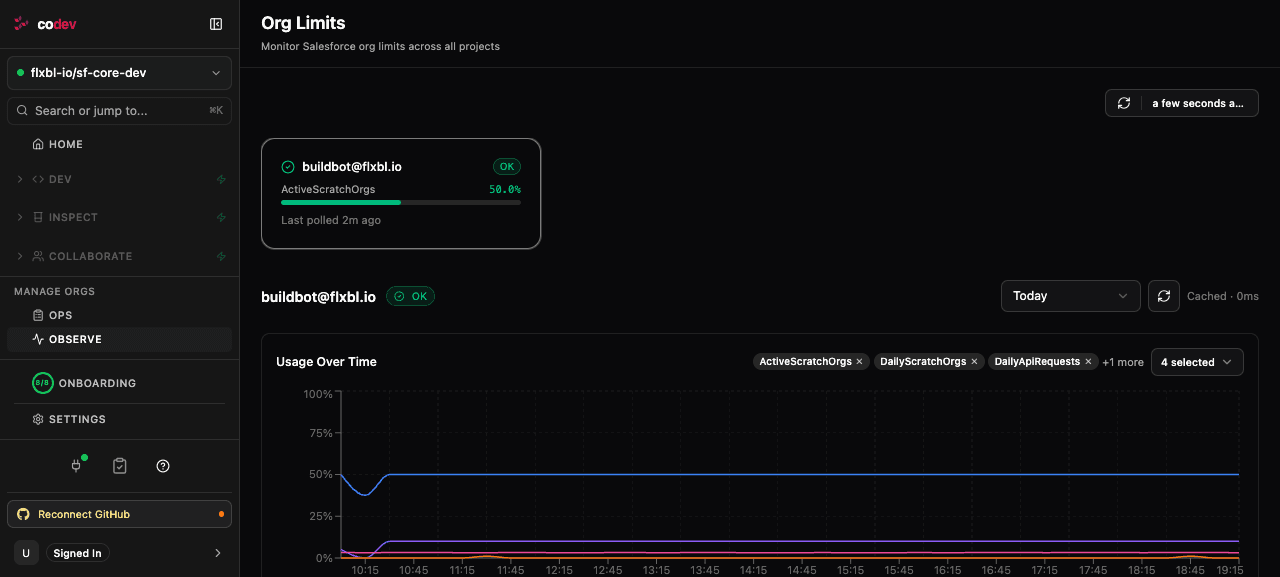Focus the Search or jump to field
The image size is (1280, 577).
pyautogui.click(x=119, y=111)
